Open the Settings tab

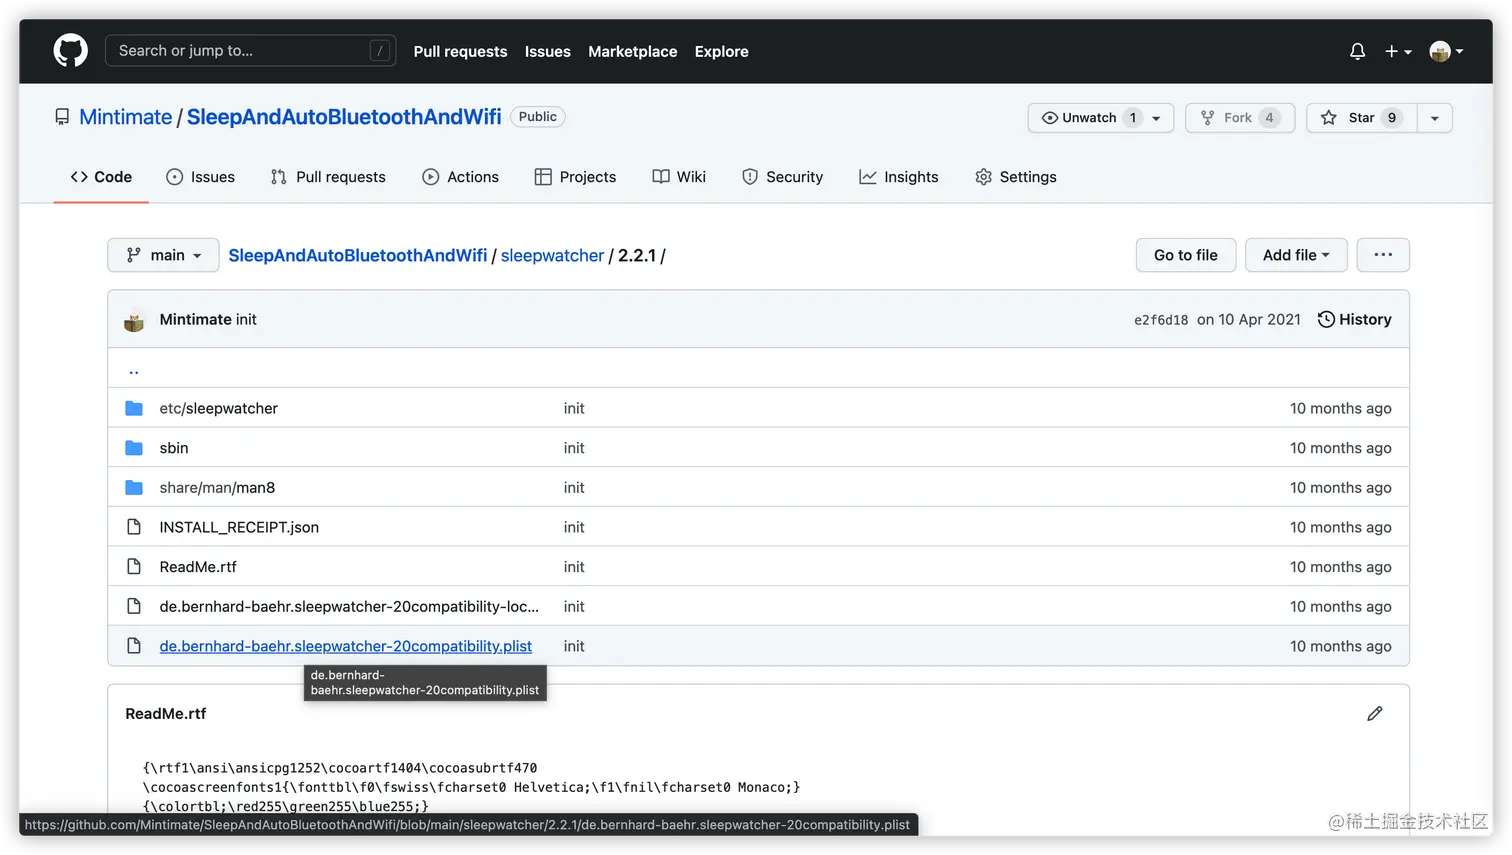[x=1016, y=177]
